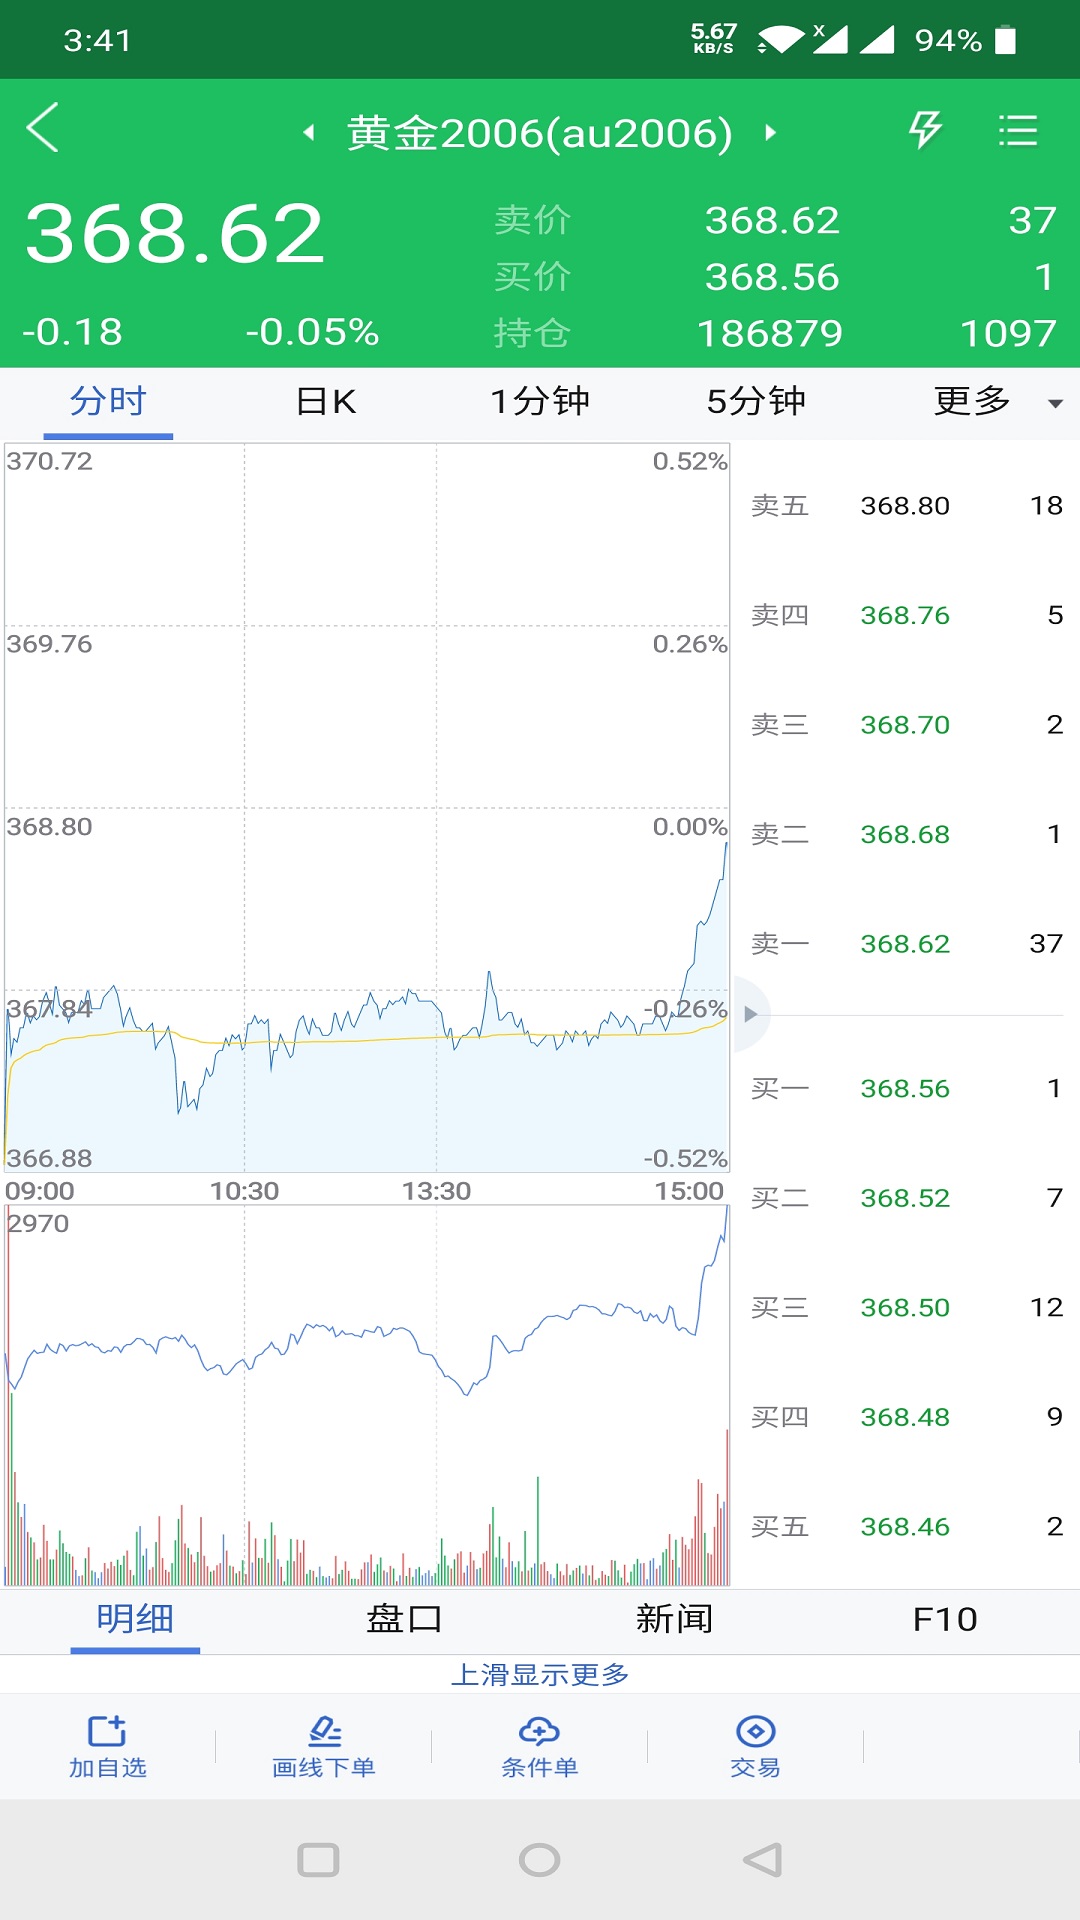Switch to previous contract with left arrow
Screen dimensions: 1080x1920
(x=309, y=133)
